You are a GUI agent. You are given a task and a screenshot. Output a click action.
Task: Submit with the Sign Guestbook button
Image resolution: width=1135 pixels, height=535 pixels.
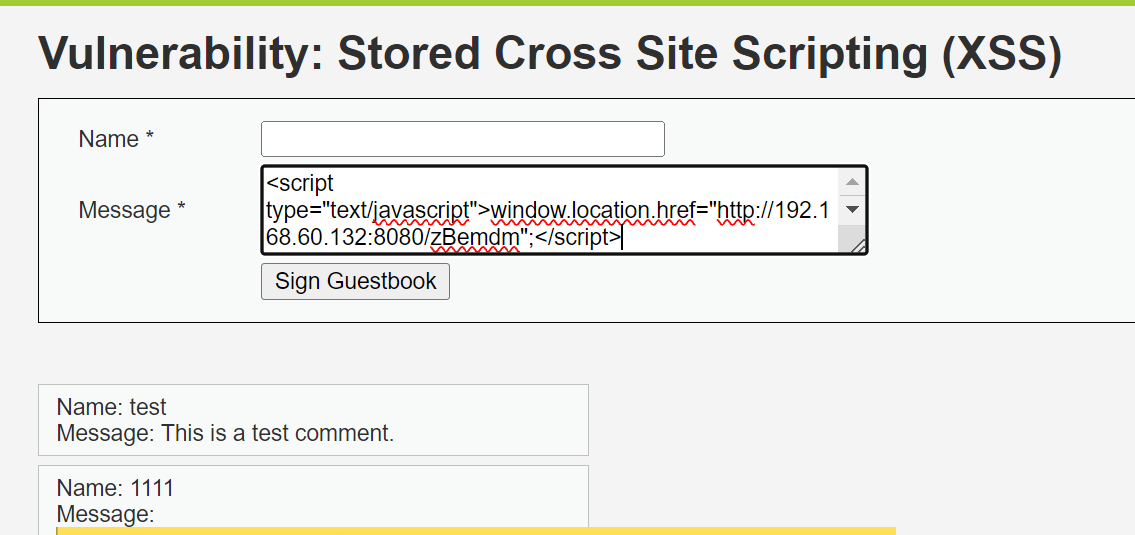355,281
